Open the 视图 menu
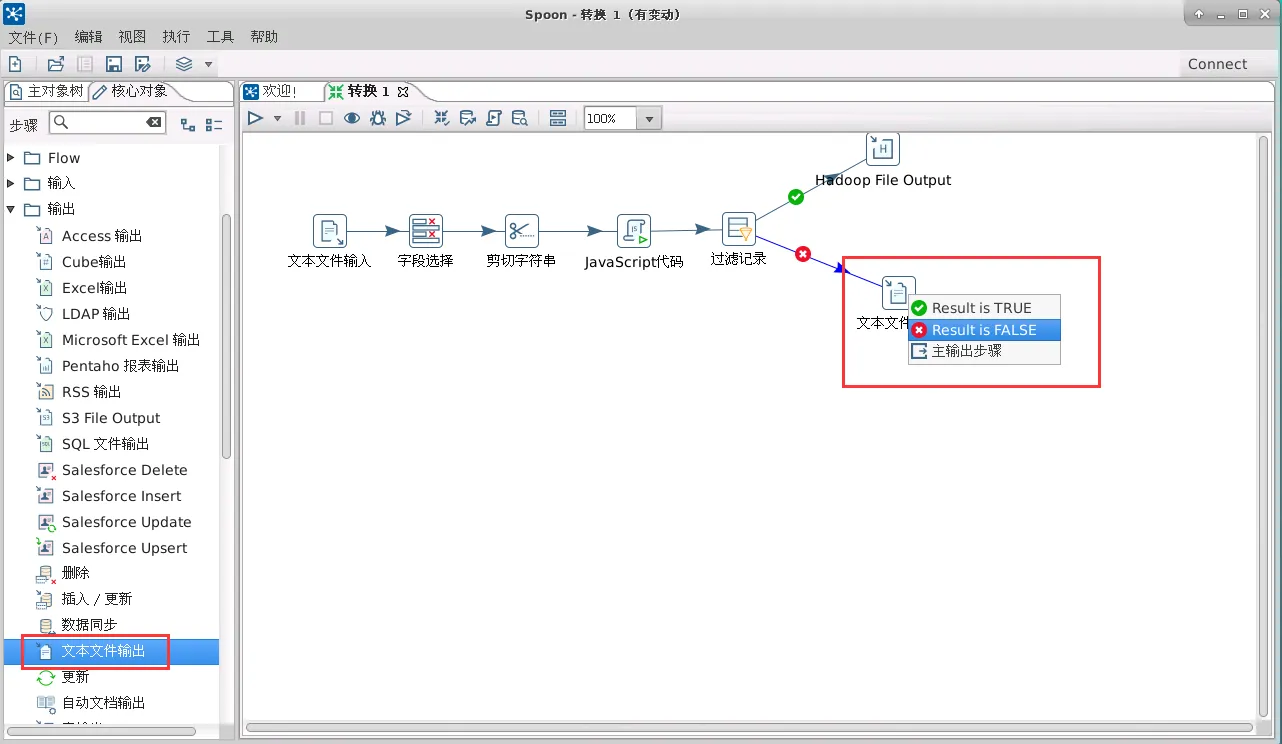 click(132, 37)
